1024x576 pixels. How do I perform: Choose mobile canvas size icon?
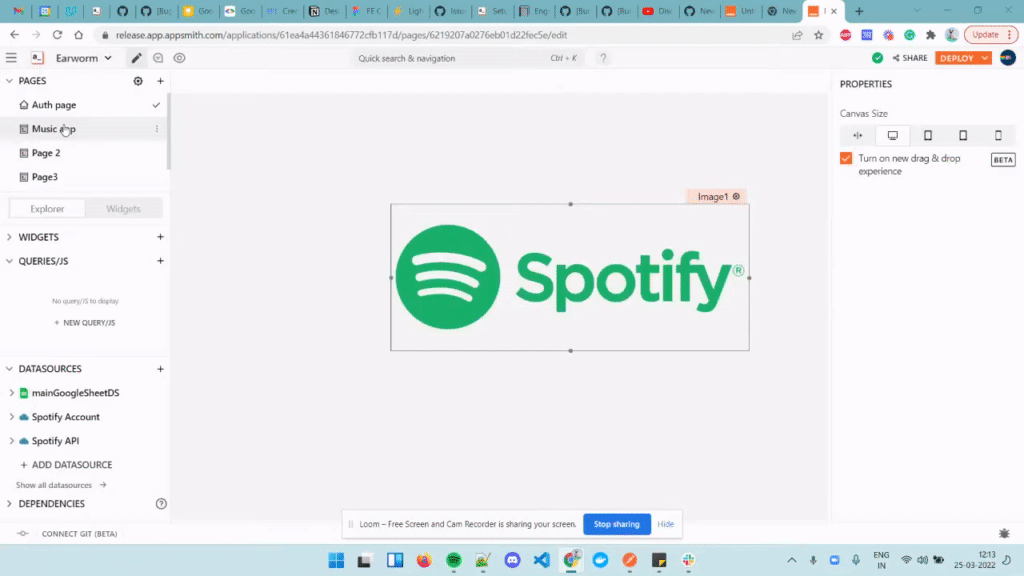[x=999, y=136]
